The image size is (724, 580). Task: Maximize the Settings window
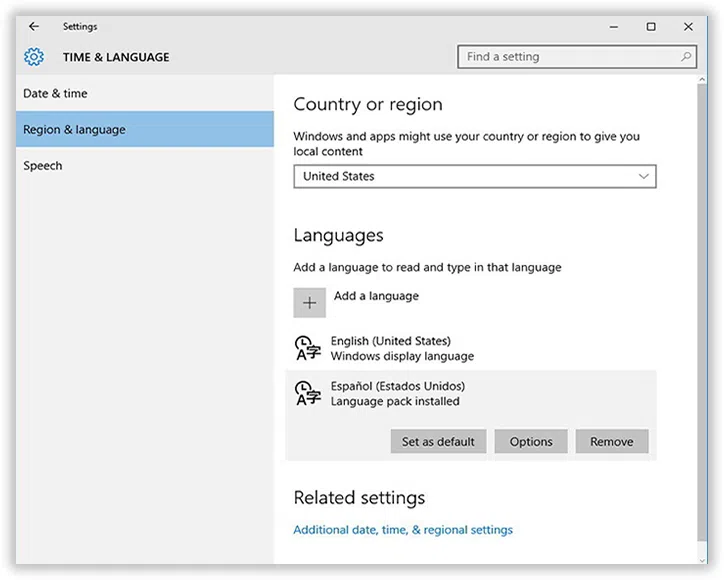(x=651, y=27)
